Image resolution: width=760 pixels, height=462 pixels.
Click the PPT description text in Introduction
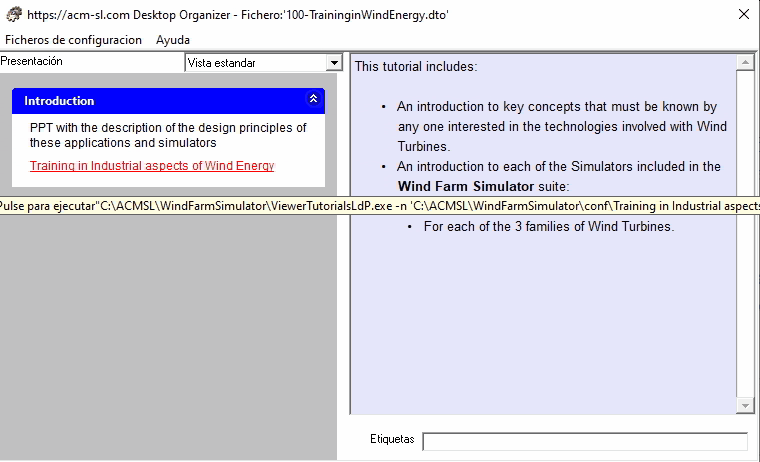point(168,135)
